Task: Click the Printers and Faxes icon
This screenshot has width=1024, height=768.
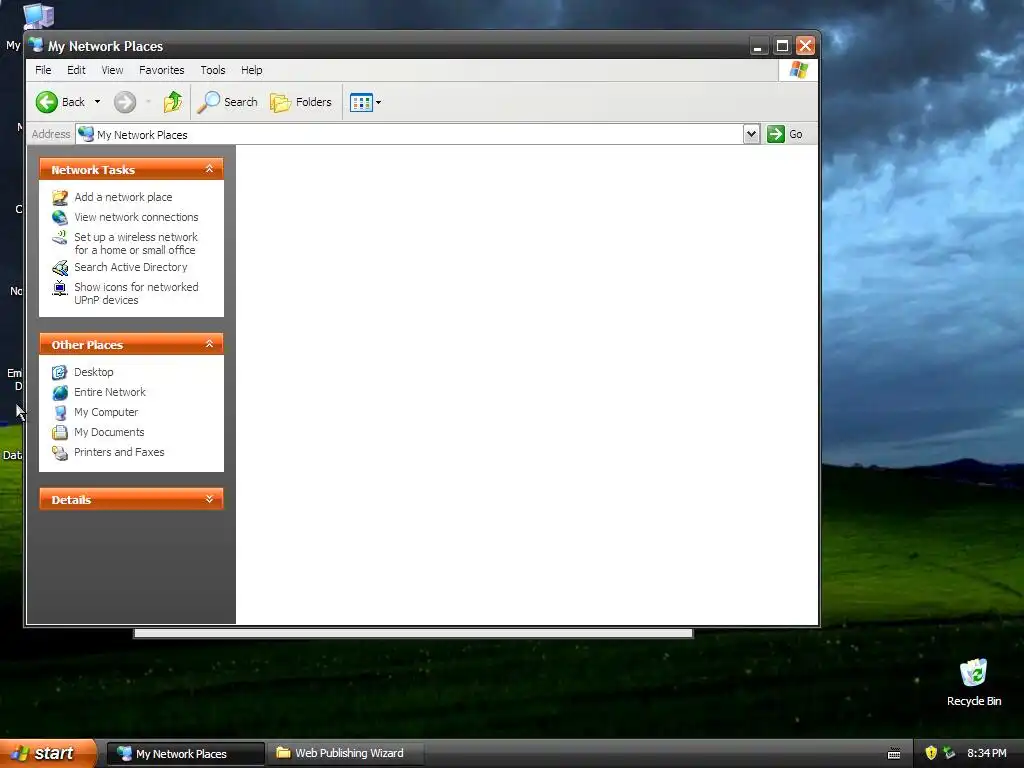Action: (60, 453)
